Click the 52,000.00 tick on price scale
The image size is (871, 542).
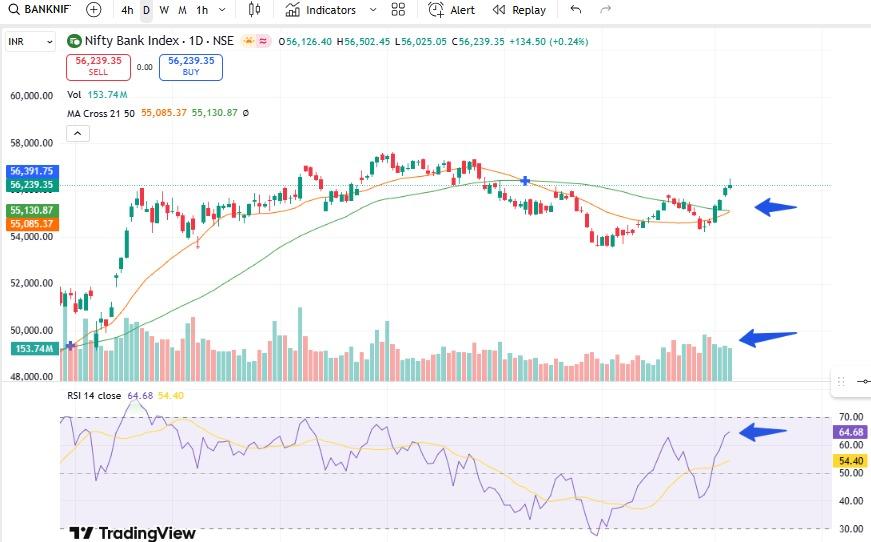[32, 283]
